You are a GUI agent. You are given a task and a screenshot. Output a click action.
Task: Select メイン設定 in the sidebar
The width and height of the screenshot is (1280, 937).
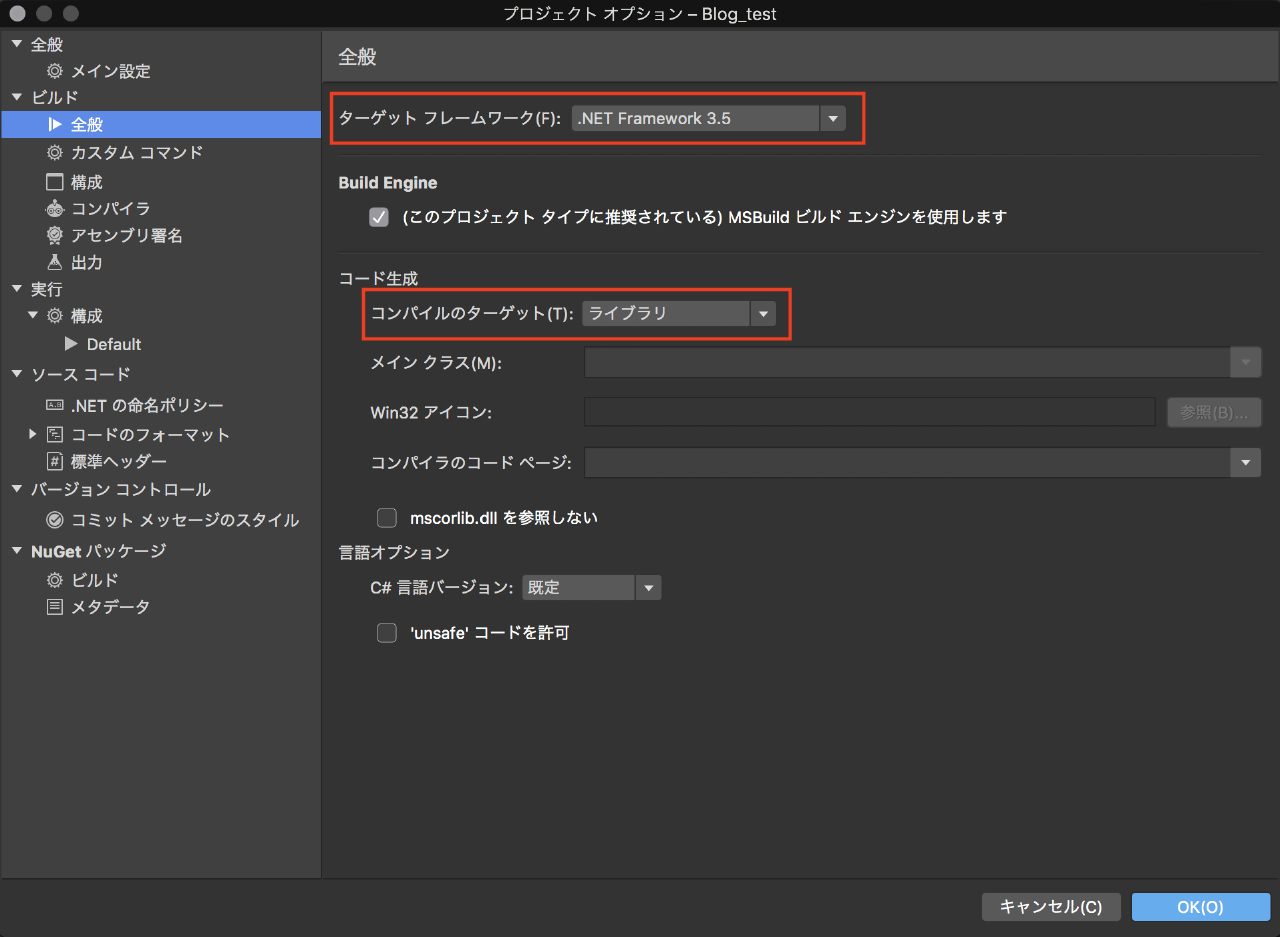pyautogui.click(x=110, y=71)
